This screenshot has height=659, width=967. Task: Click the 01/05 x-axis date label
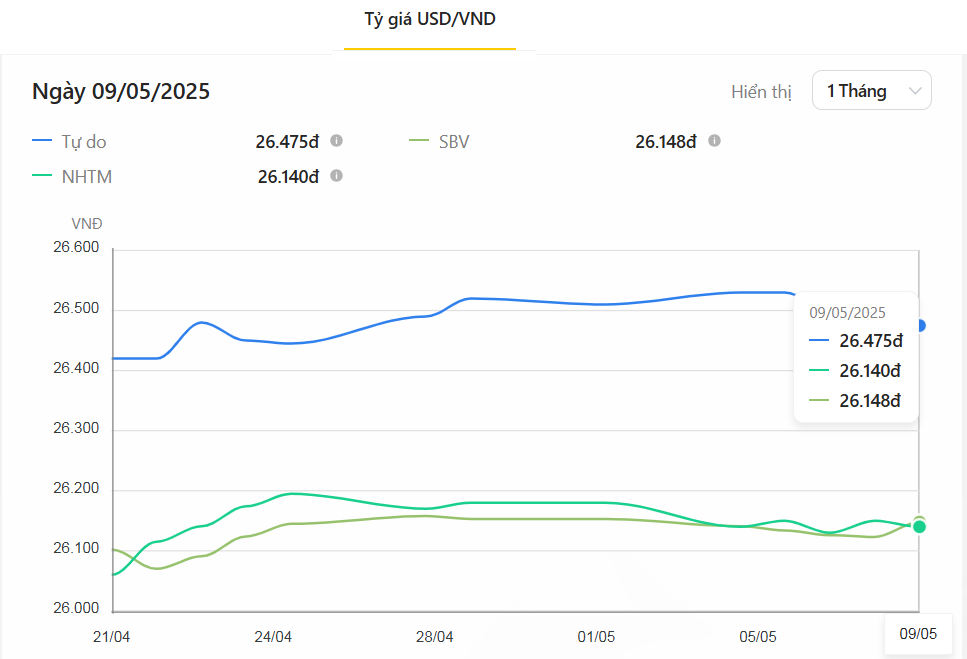[596, 637]
